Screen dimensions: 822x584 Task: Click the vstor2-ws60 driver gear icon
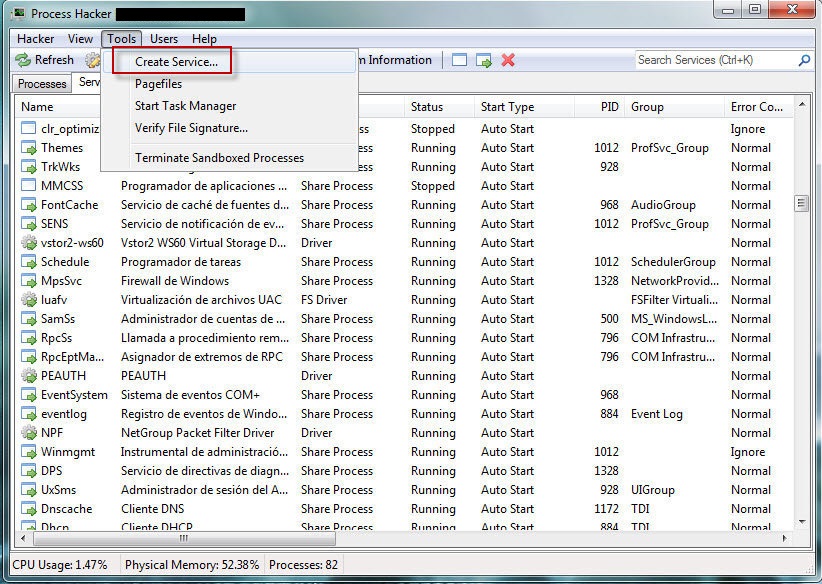click(x=28, y=243)
